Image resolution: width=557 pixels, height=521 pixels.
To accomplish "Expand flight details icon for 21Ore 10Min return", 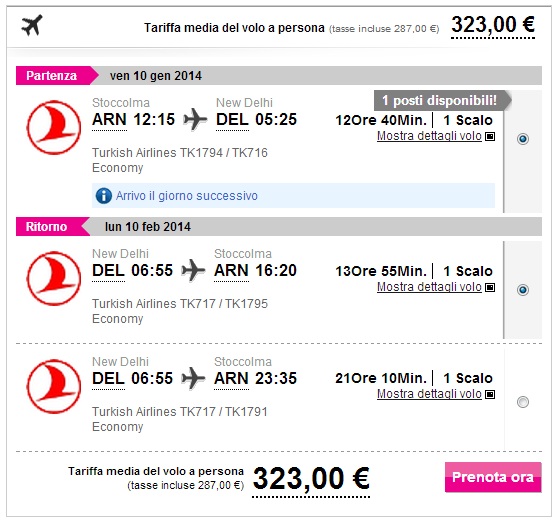I will pos(490,395).
